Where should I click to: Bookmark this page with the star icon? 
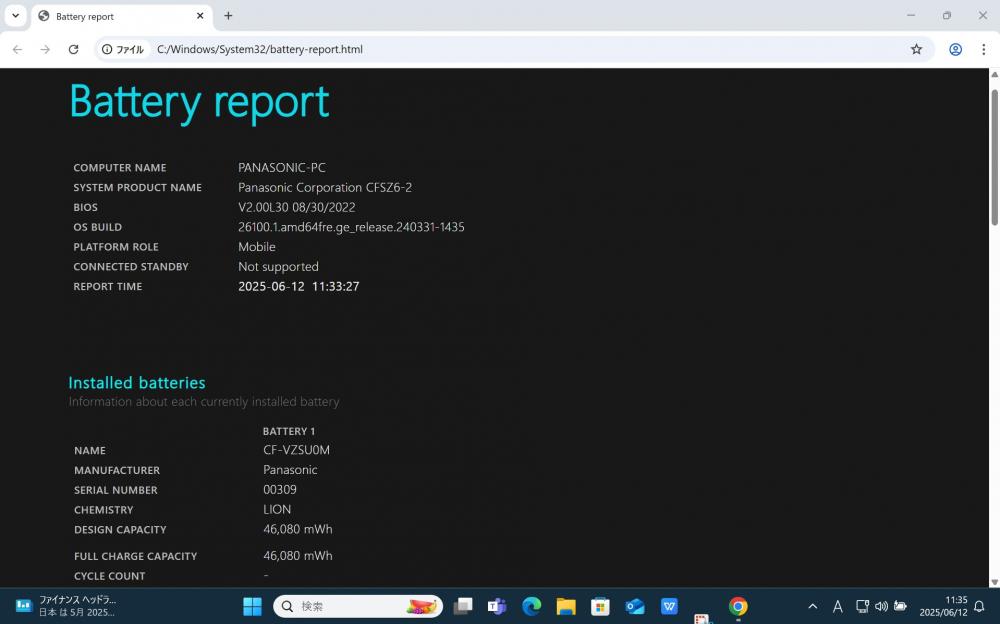916,49
